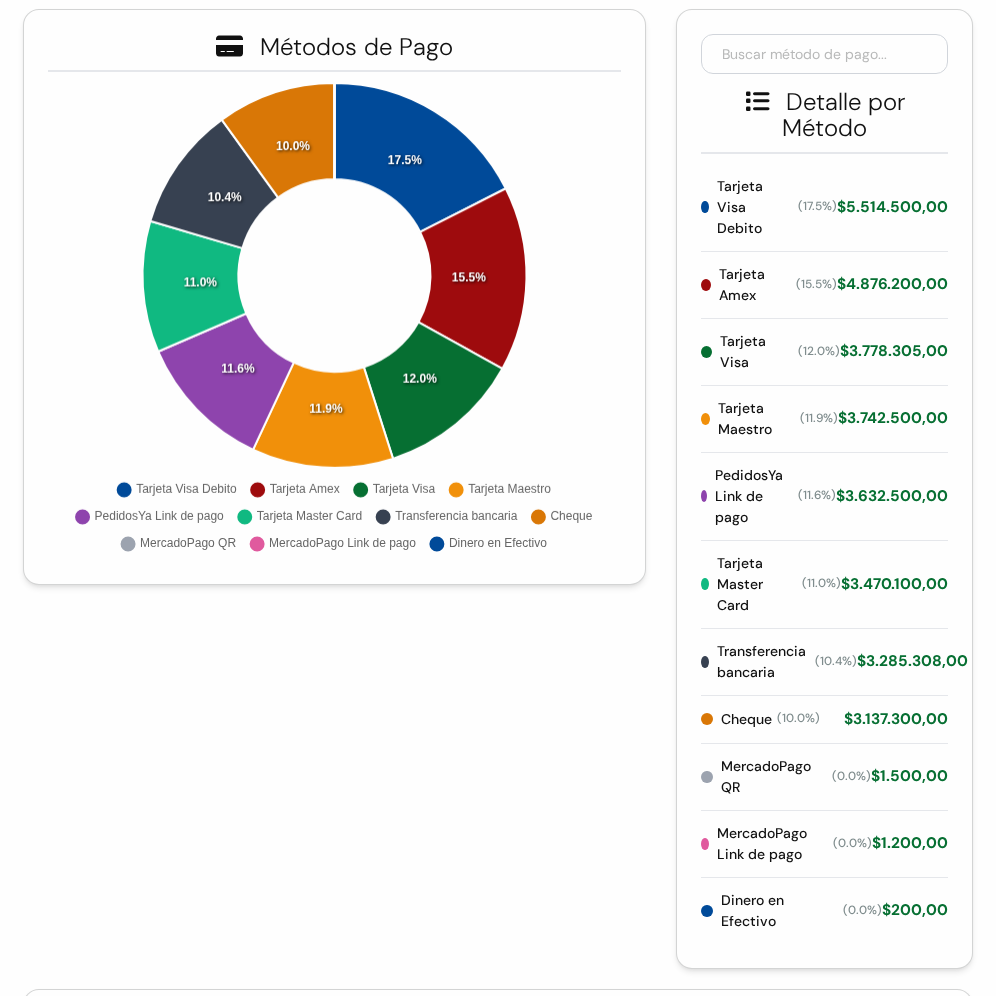Click the amount $3.285.308,00
The width and height of the screenshot is (996, 996).
(912, 661)
